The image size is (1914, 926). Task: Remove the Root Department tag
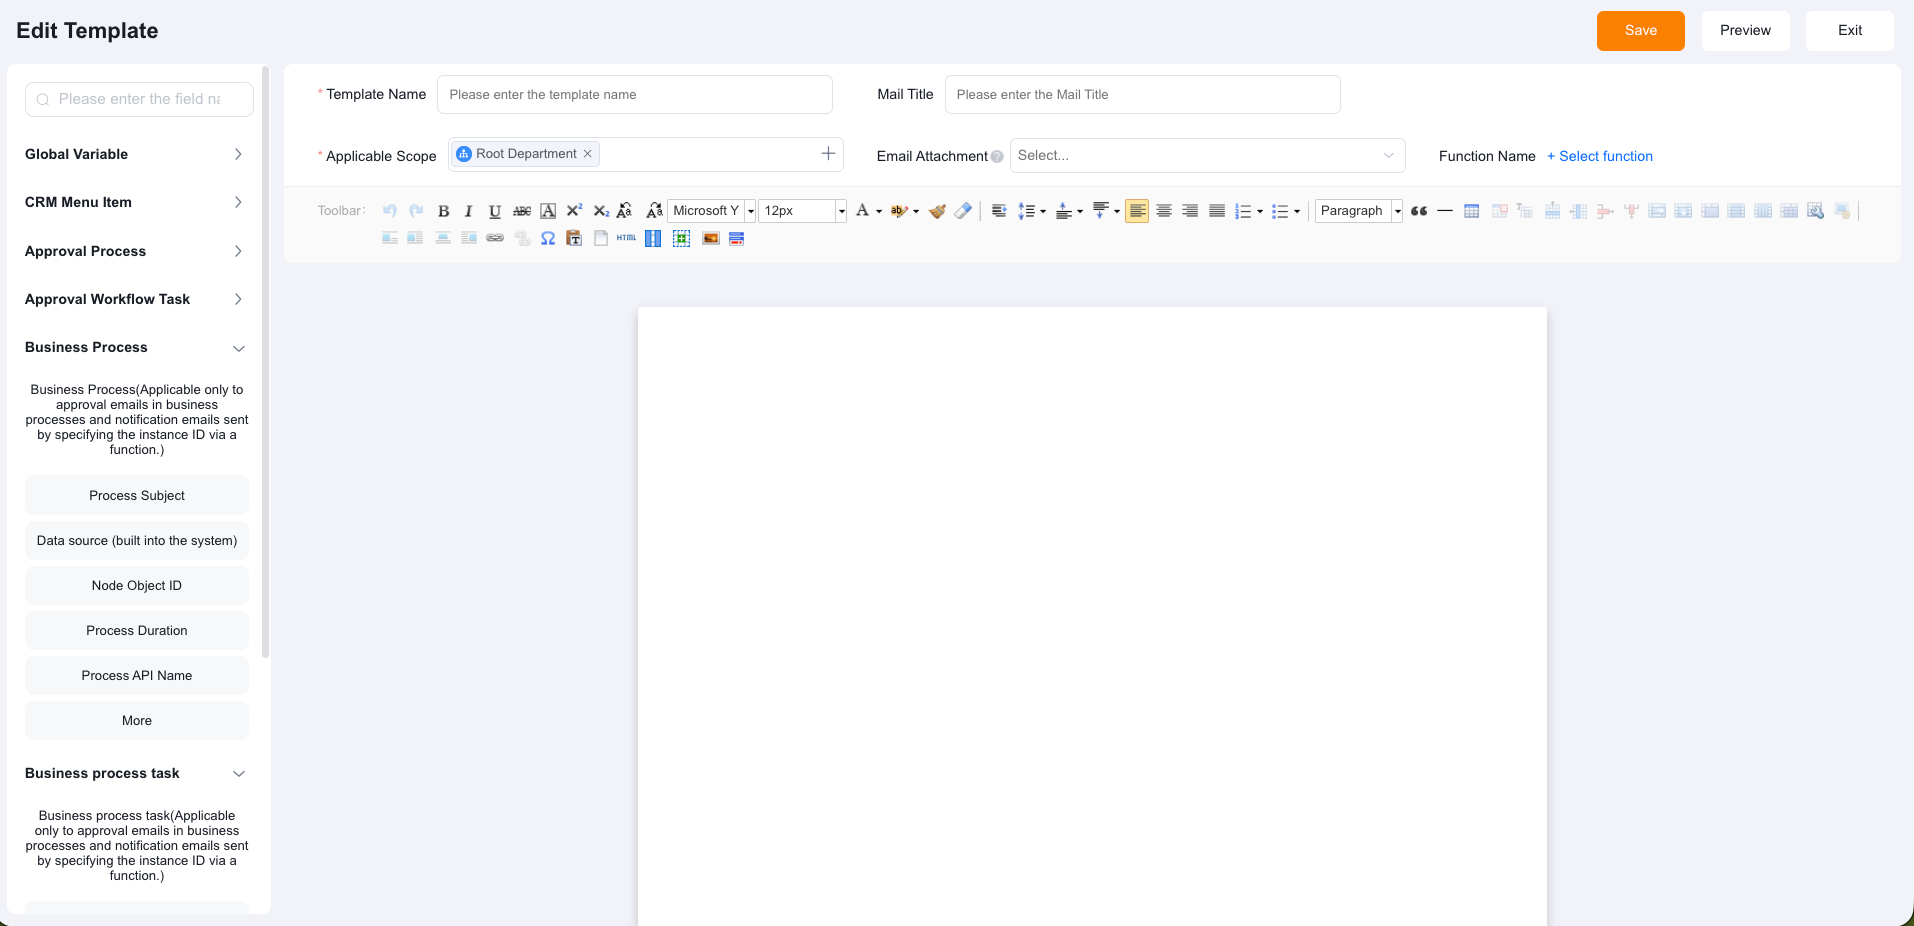coord(588,153)
